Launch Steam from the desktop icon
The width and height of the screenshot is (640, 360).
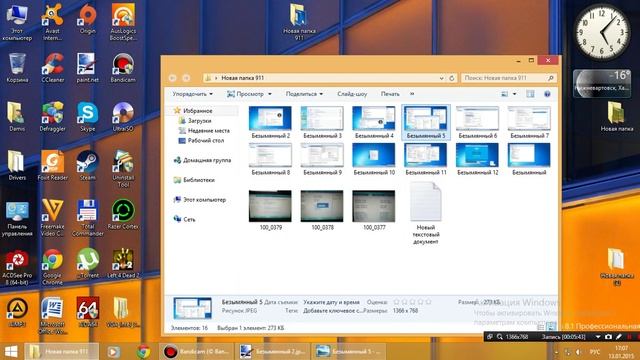[87, 166]
